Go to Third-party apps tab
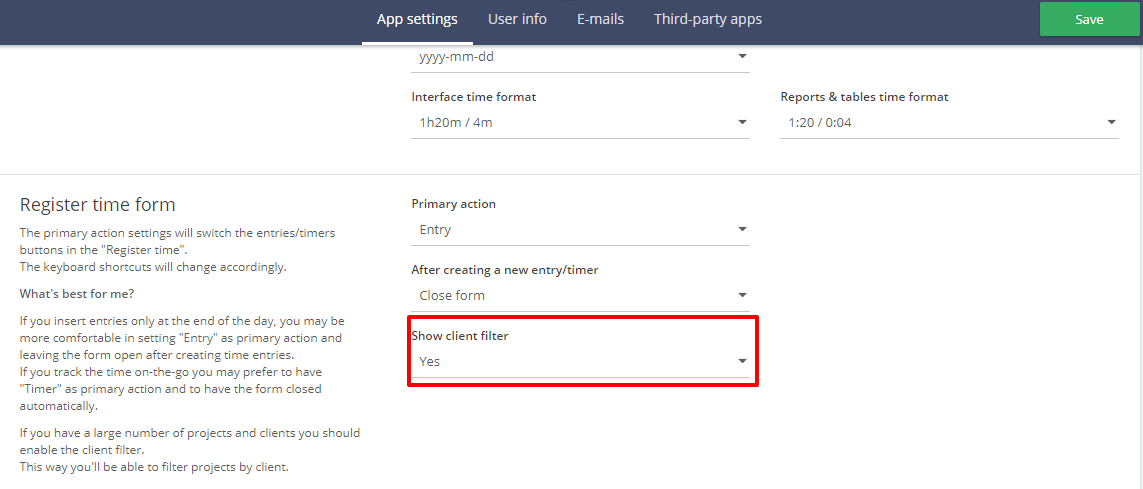The width and height of the screenshot is (1143, 489). coord(707,20)
